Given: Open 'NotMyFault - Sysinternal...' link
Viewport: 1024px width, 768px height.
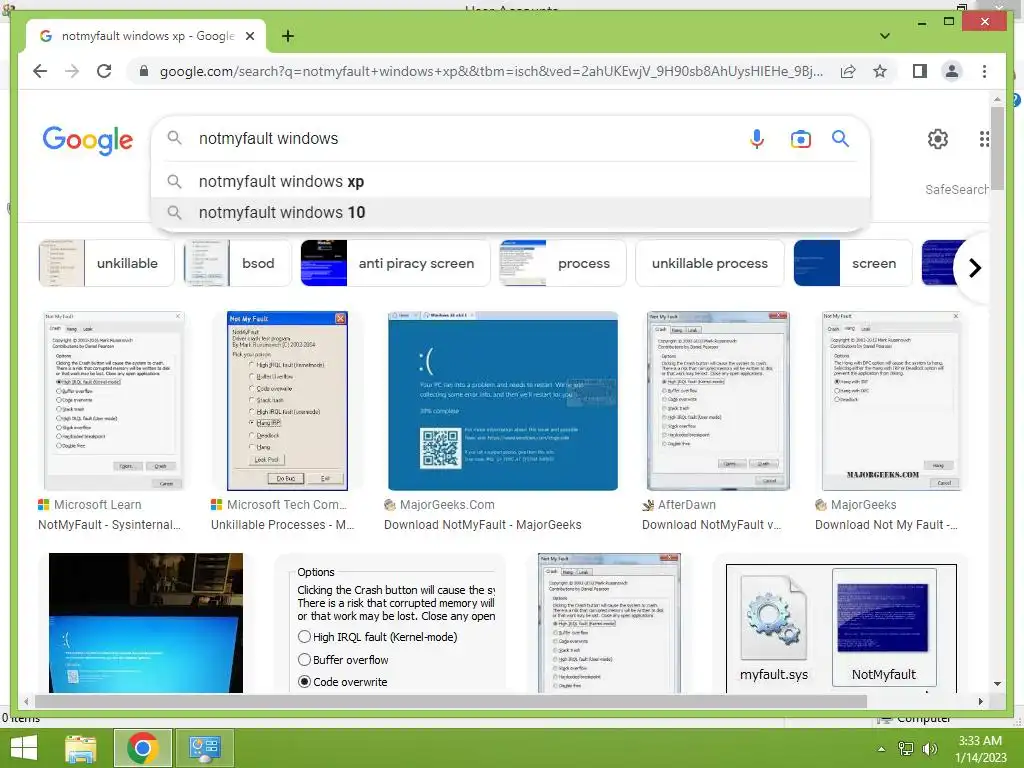Looking at the screenshot, I should [x=109, y=525].
